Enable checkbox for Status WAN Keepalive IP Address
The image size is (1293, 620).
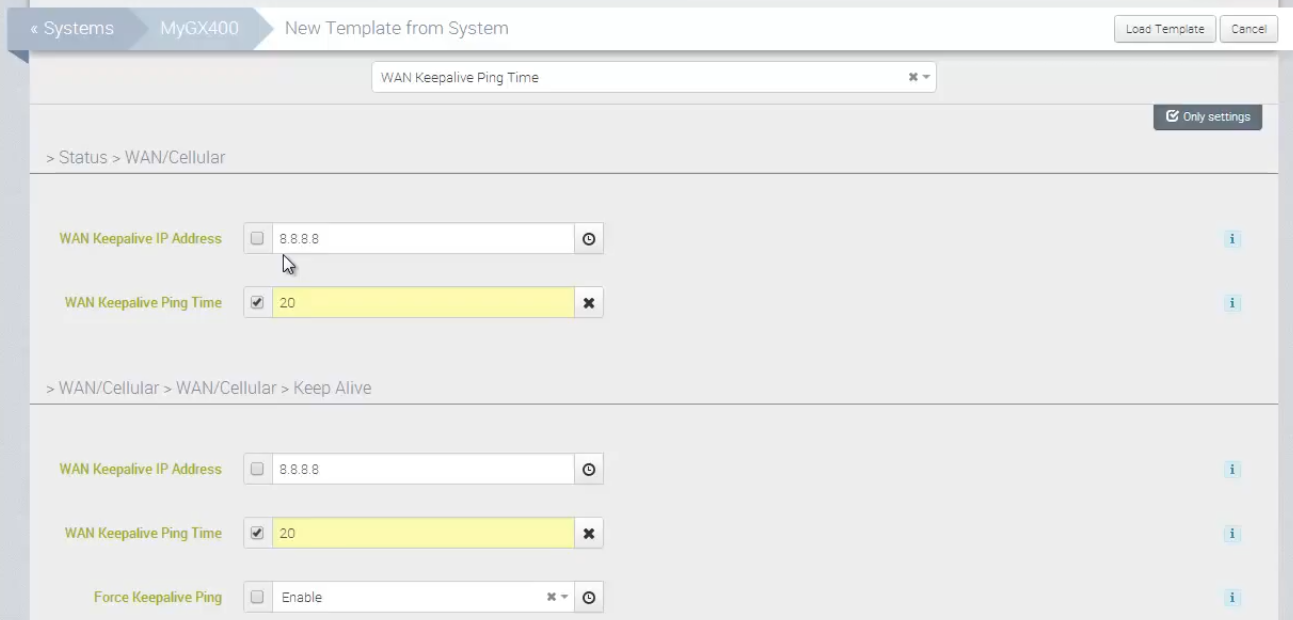pos(257,239)
